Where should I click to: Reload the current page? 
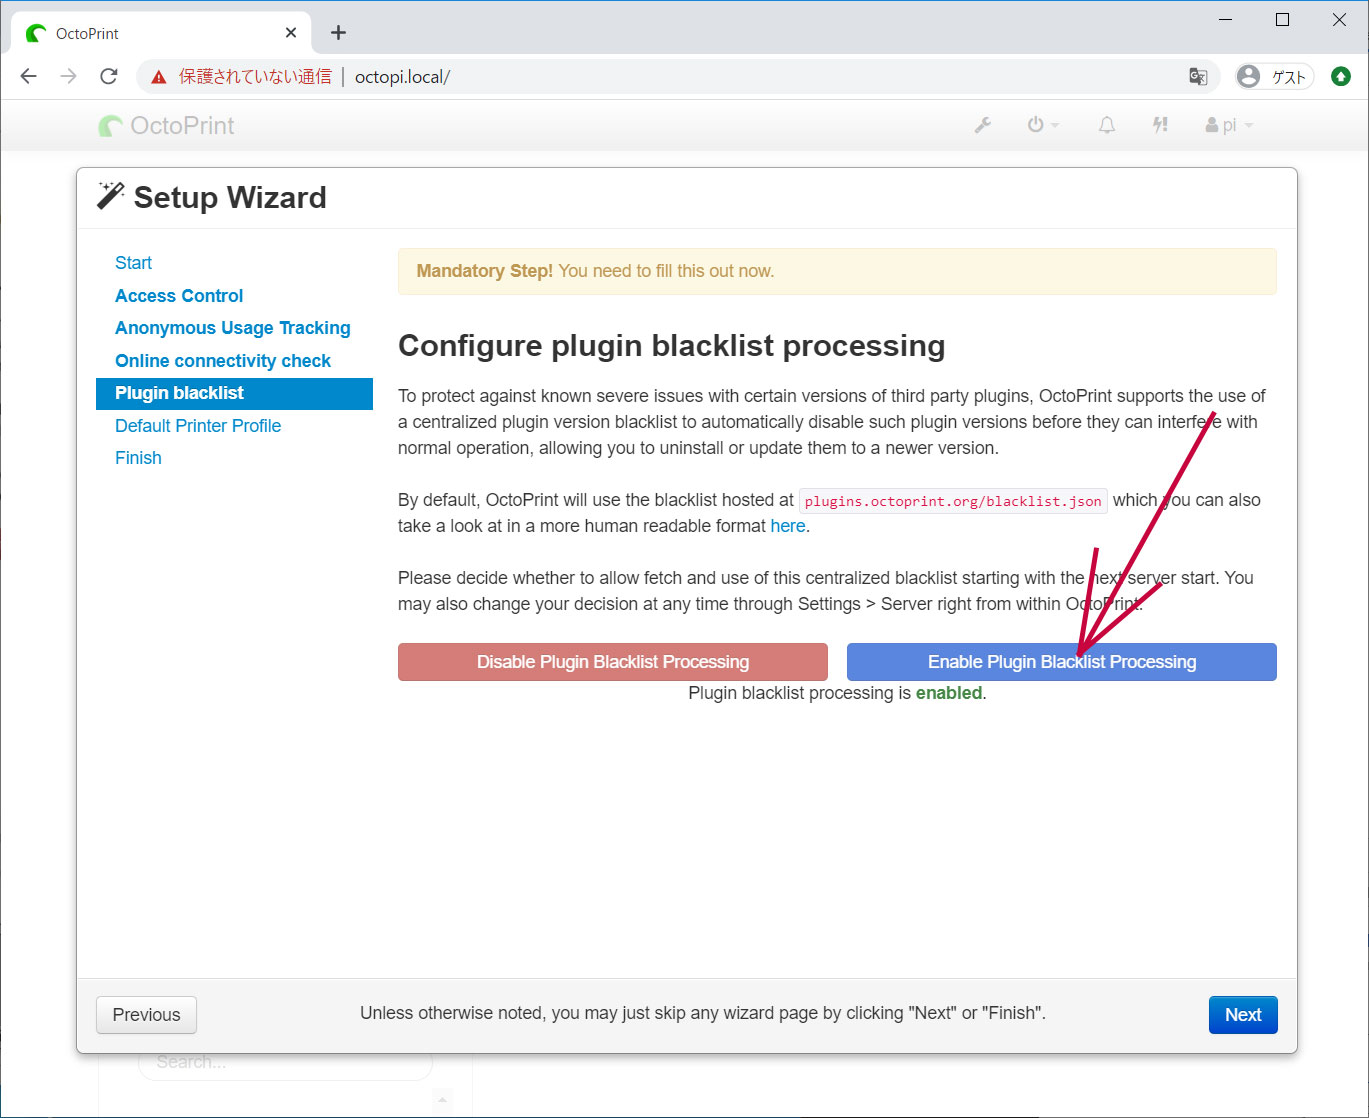click(109, 76)
